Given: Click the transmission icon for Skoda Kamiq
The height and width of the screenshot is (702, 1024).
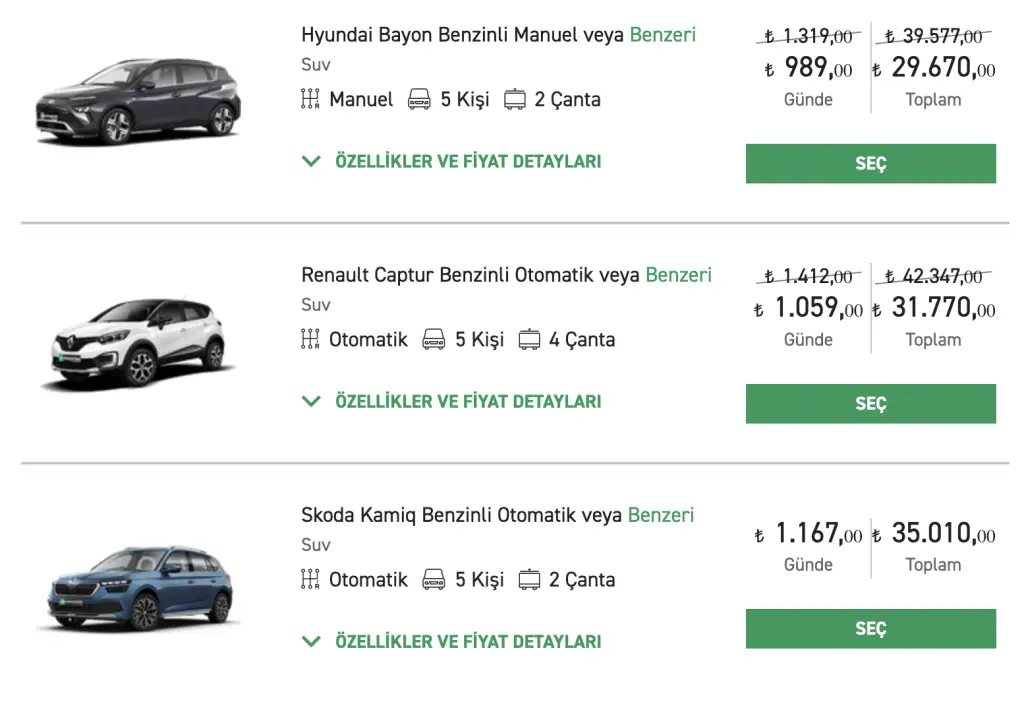Looking at the screenshot, I should pyautogui.click(x=311, y=579).
